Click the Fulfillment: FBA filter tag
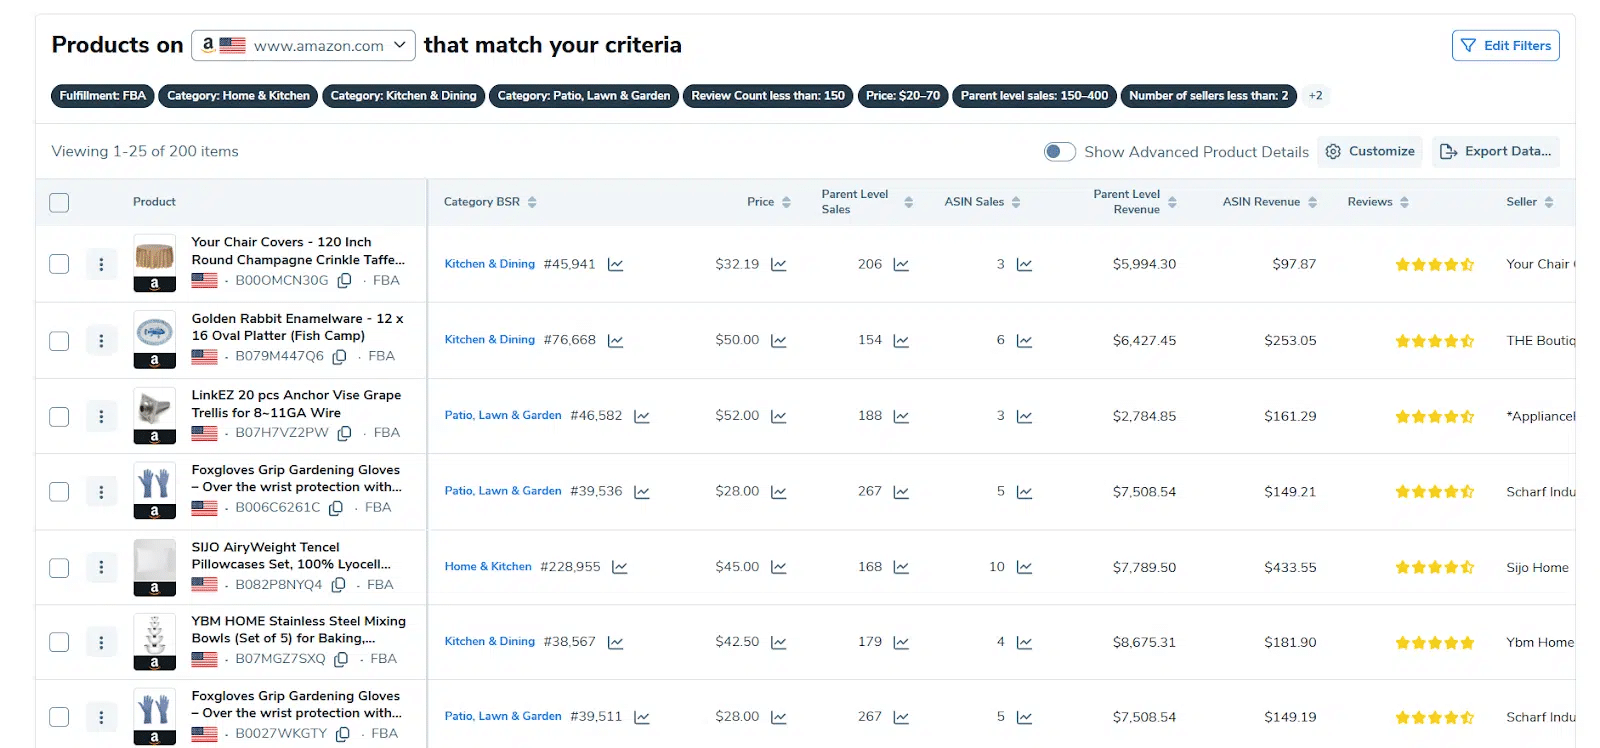Viewport: 1600px width, 748px height. pos(102,96)
